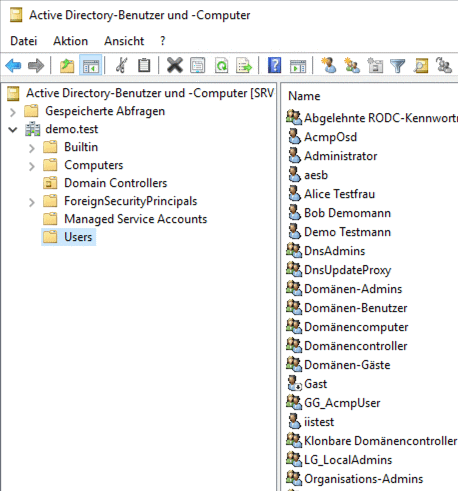
Task: Open Help with the blue question-mark icon
Action: coord(274,65)
